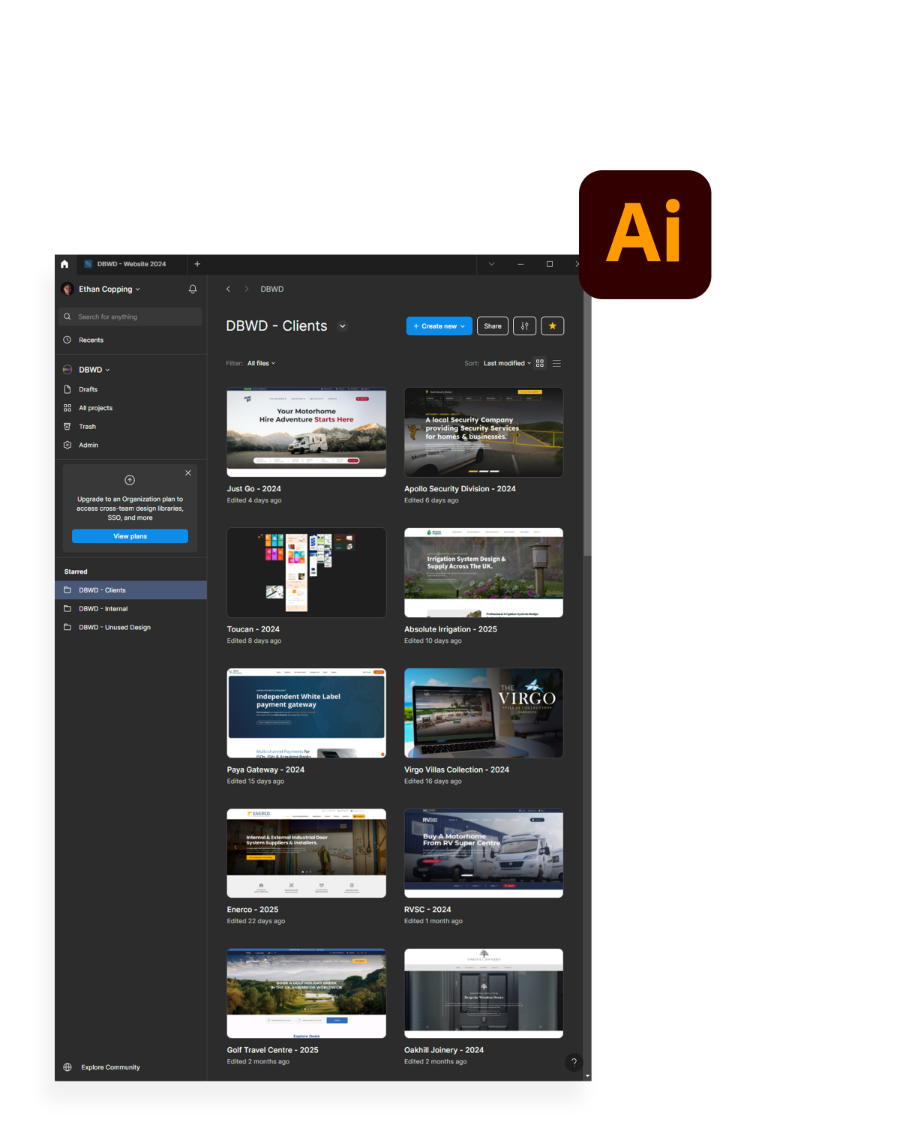
Task: Click the Adobe Illustrator Ai logo
Action: point(645,234)
